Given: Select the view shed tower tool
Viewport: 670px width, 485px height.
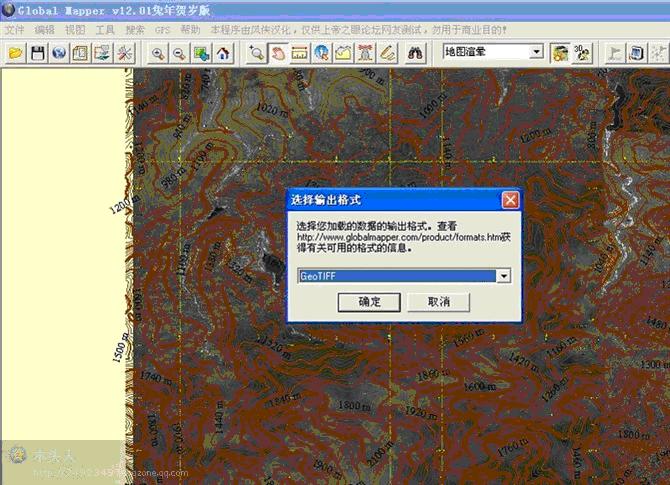Looking at the screenshot, I should pos(365,53).
